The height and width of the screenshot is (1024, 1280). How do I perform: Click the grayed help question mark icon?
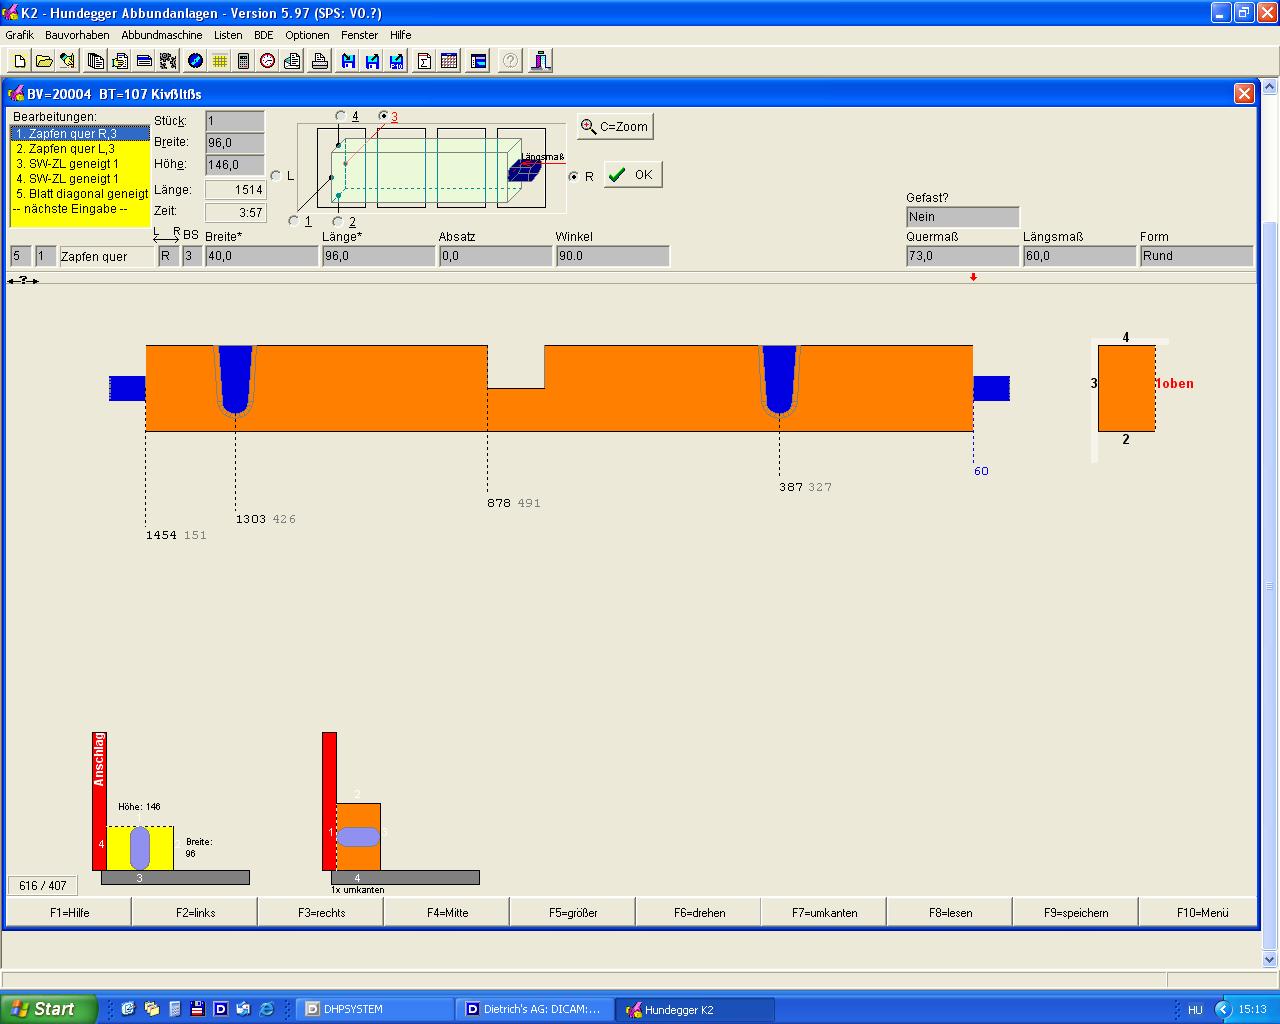click(x=510, y=61)
